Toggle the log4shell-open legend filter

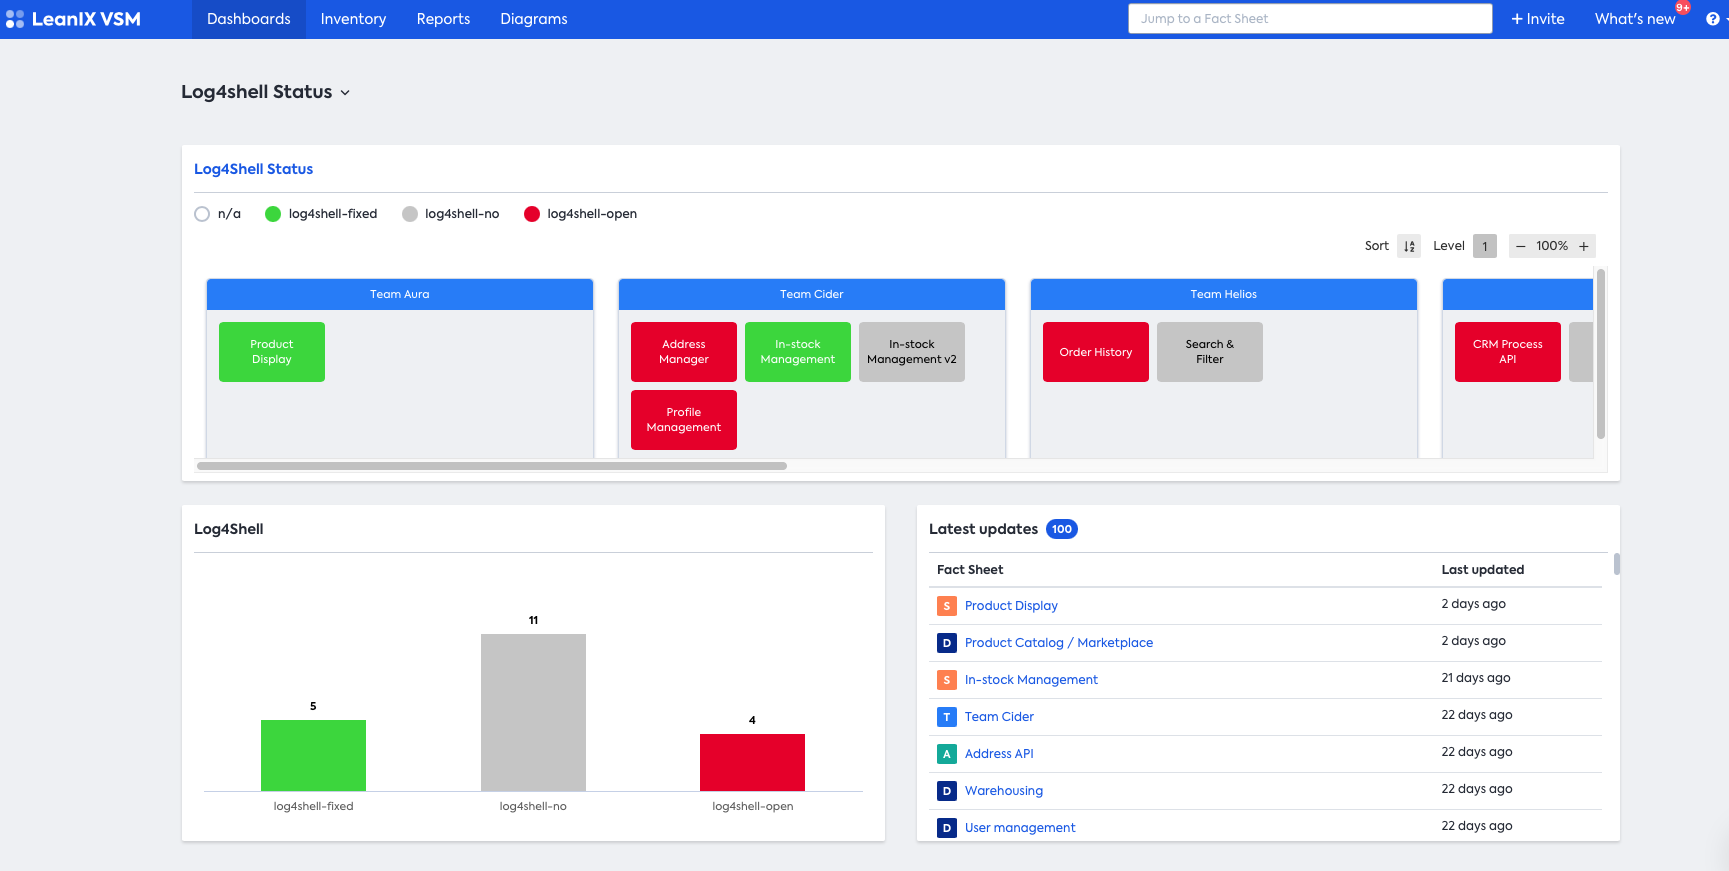[581, 214]
